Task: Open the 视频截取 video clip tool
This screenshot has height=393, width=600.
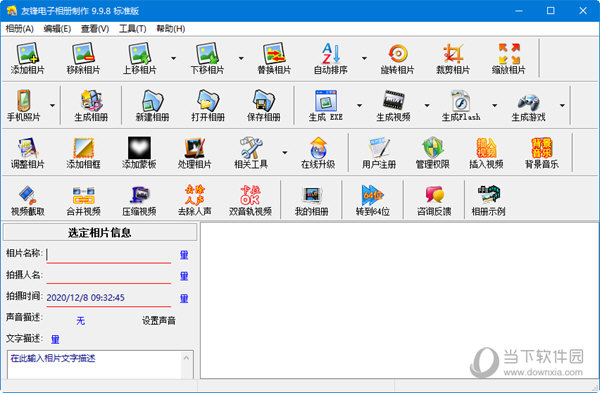Action: pos(28,200)
